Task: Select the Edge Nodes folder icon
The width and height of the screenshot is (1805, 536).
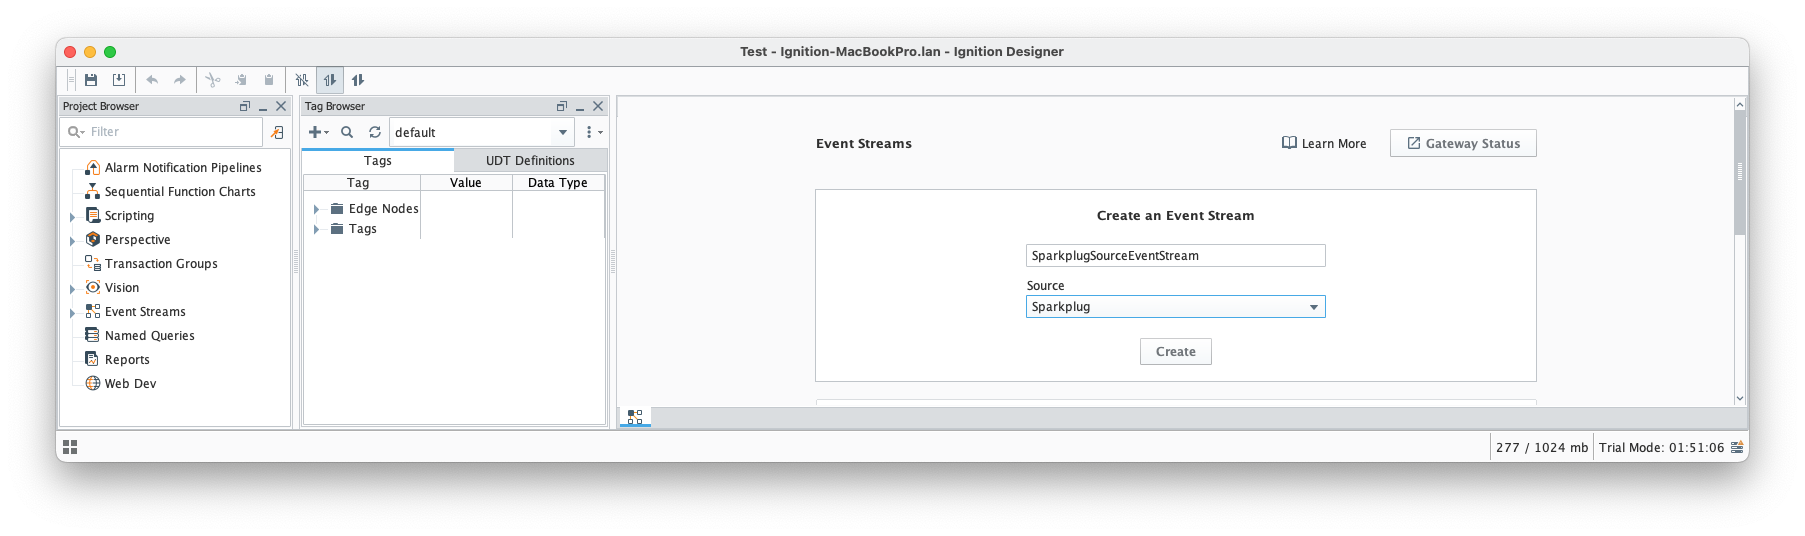Action: pyautogui.click(x=337, y=209)
